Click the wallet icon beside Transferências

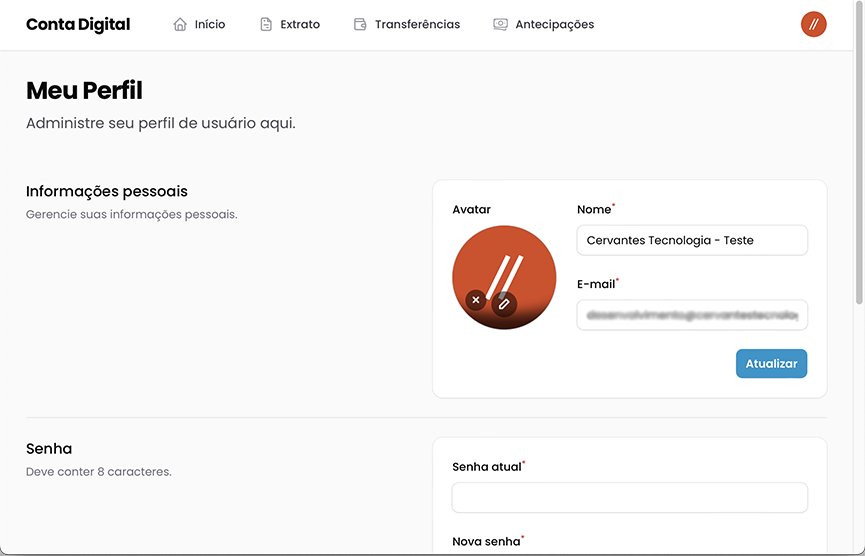click(360, 25)
